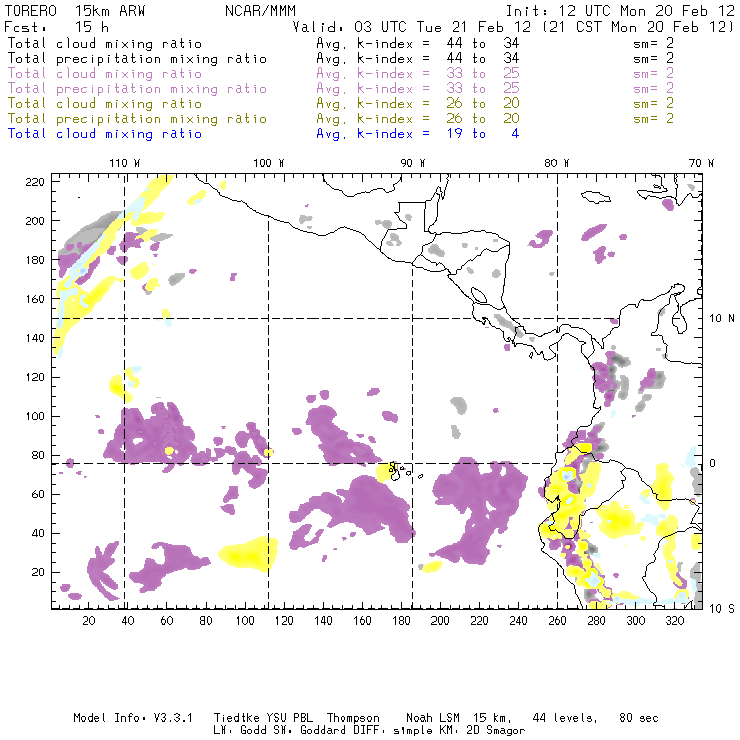
Task: Click the '0' equator latitude label
Action: pos(712,463)
